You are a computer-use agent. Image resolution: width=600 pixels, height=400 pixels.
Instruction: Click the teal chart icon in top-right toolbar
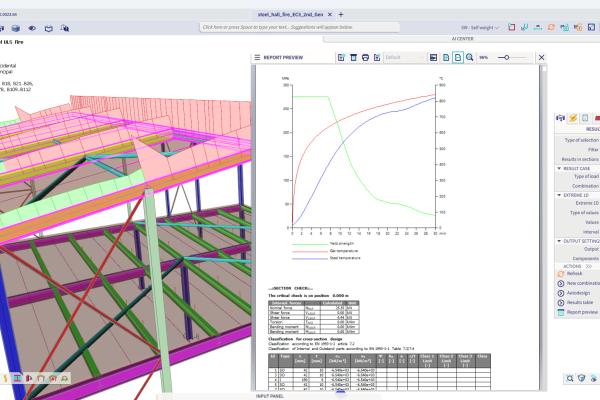click(x=525, y=27)
